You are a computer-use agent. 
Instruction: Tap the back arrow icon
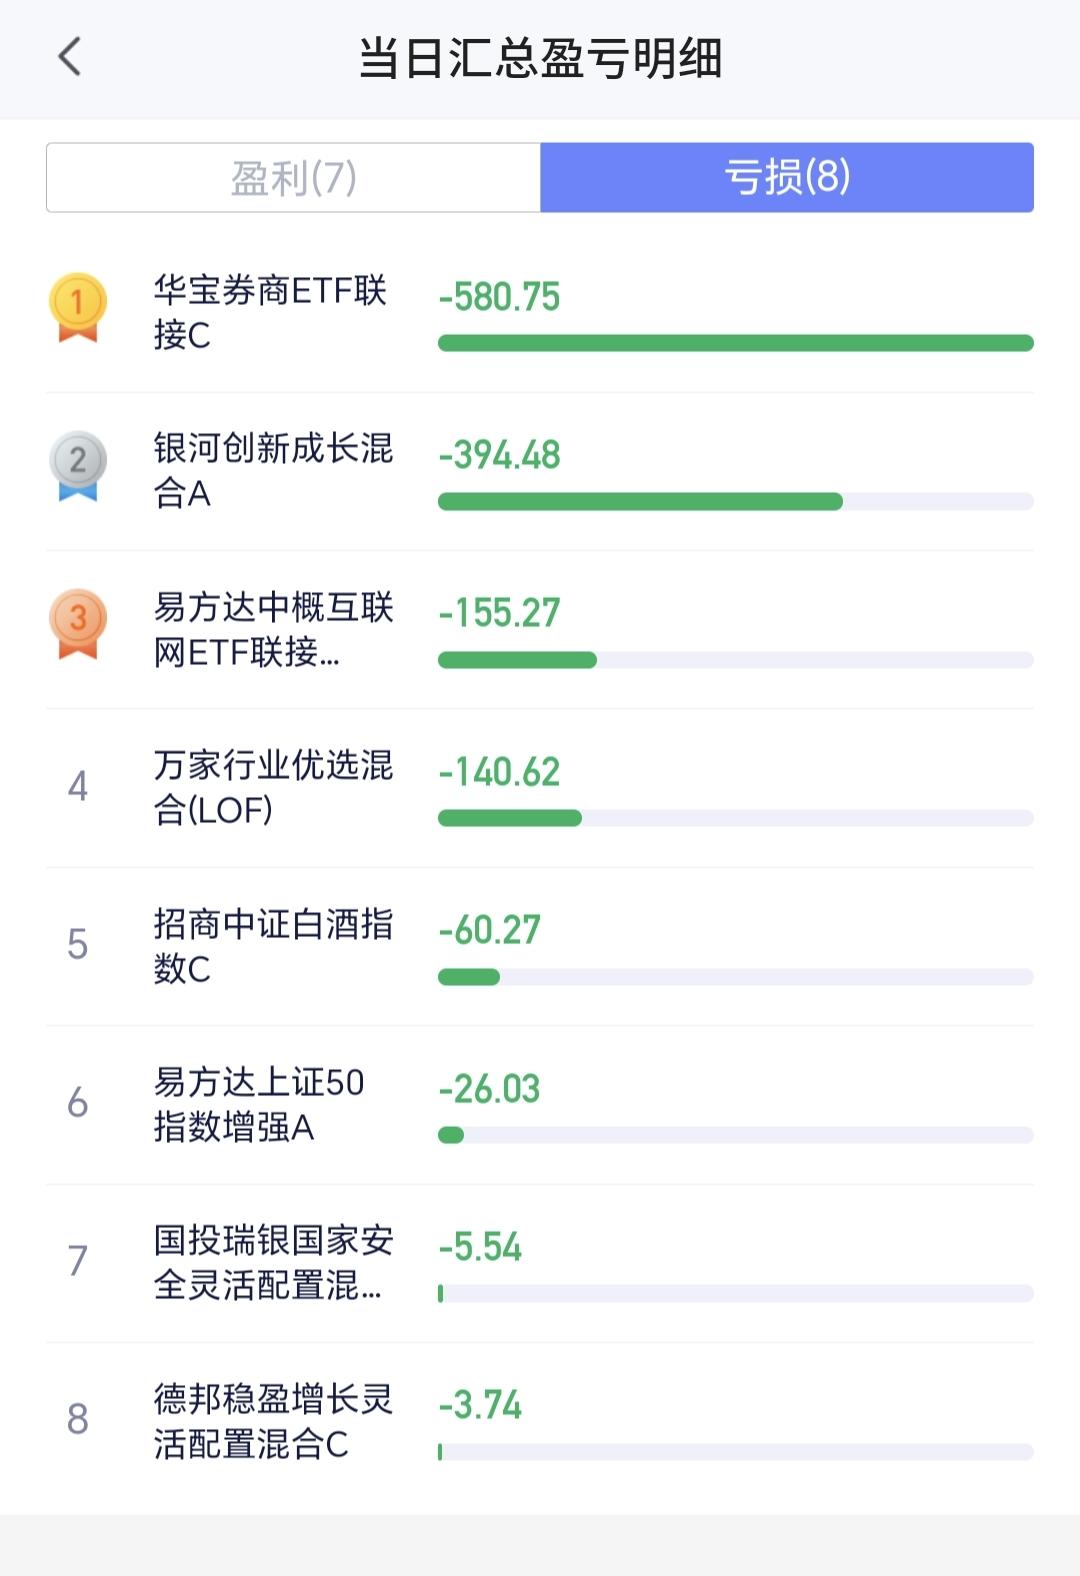69,57
